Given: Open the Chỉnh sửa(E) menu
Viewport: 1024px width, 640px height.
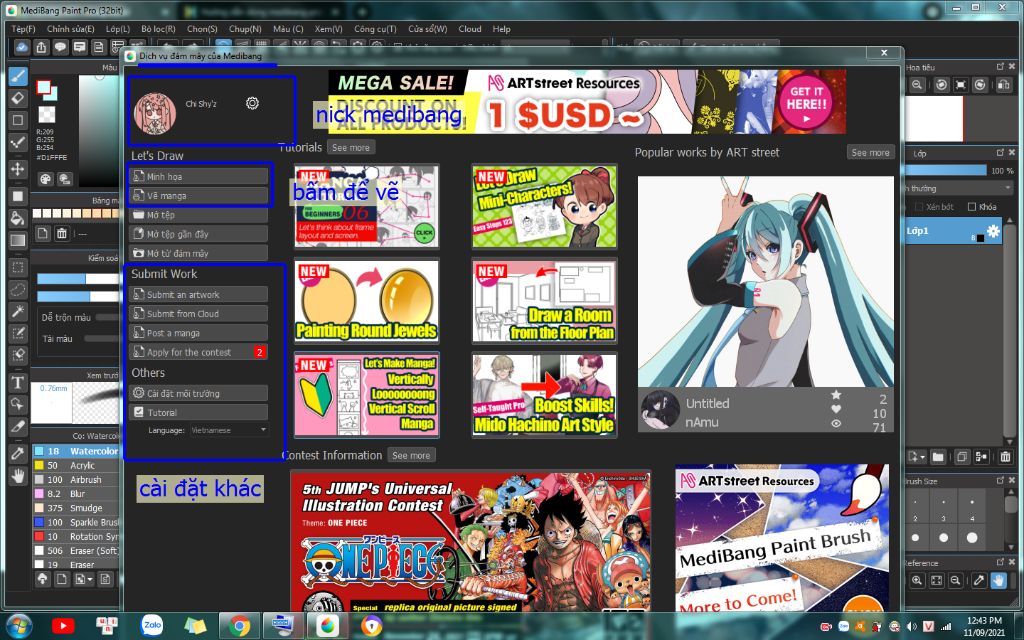Looking at the screenshot, I should pyautogui.click(x=71, y=29).
